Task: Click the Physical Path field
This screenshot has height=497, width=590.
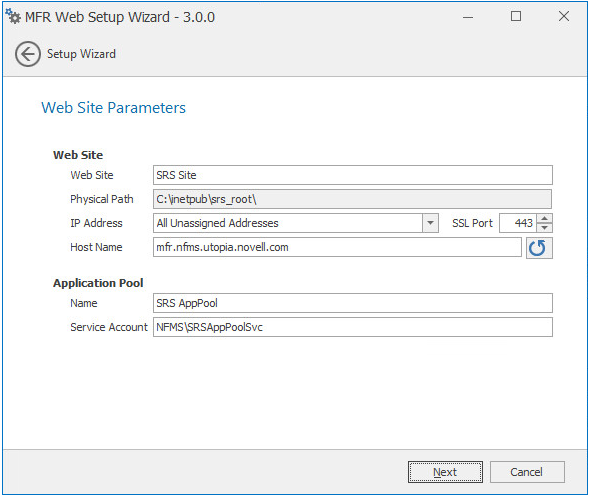Action: point(353,199)
